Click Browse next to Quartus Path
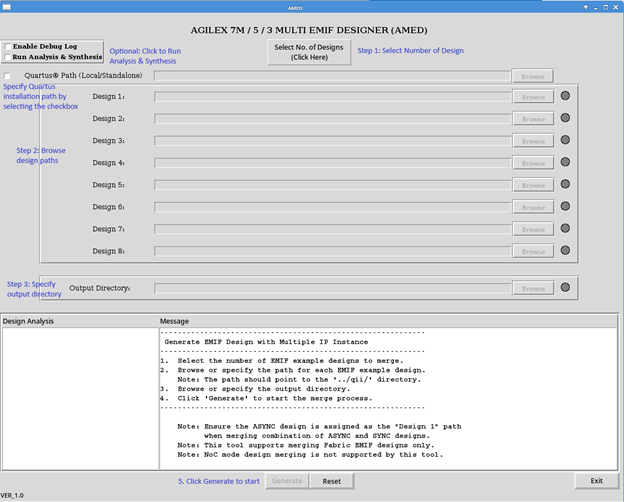The image size is (624, 502). (533, 76)
